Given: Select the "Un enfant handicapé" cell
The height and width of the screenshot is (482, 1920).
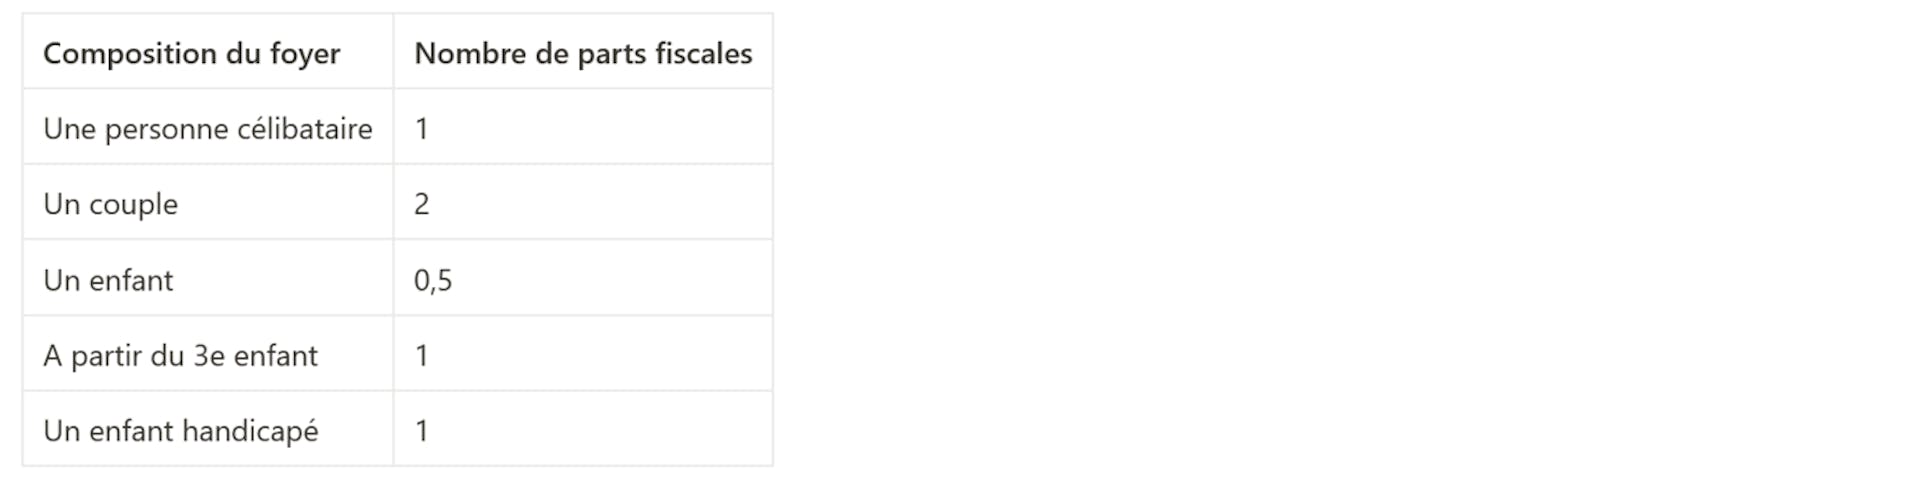Looking at the screenshot, I should coord(180,431).
